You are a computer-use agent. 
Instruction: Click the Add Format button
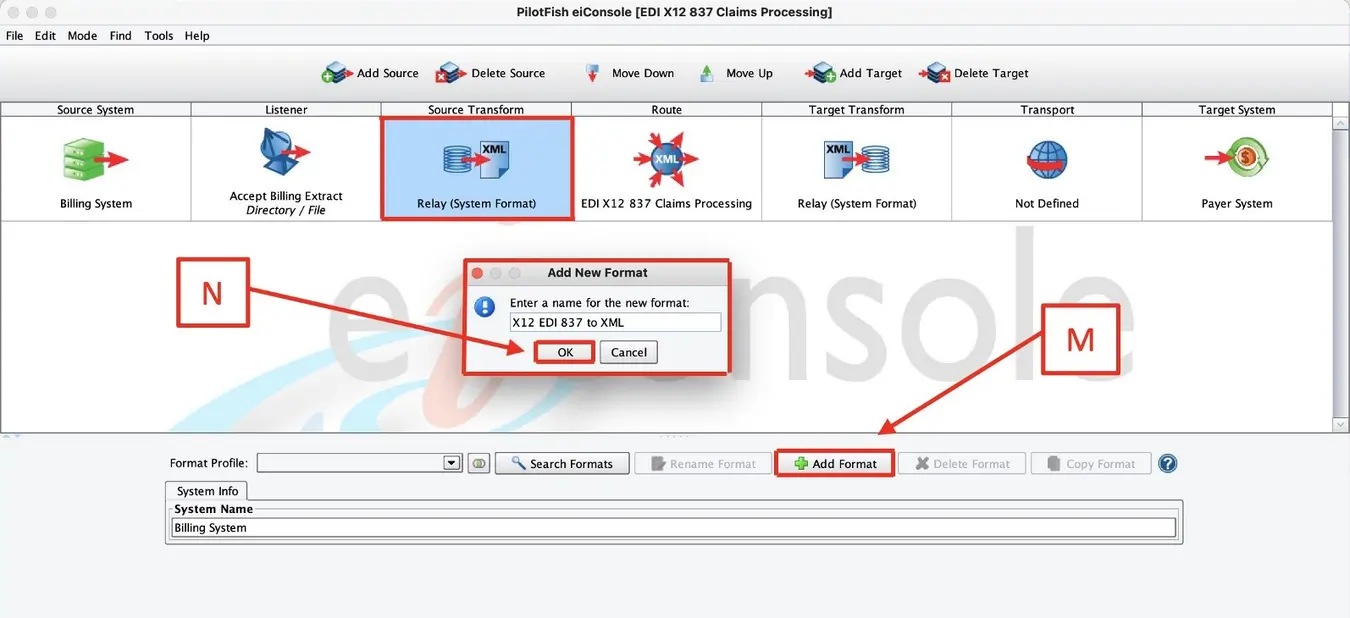(835, 463)
